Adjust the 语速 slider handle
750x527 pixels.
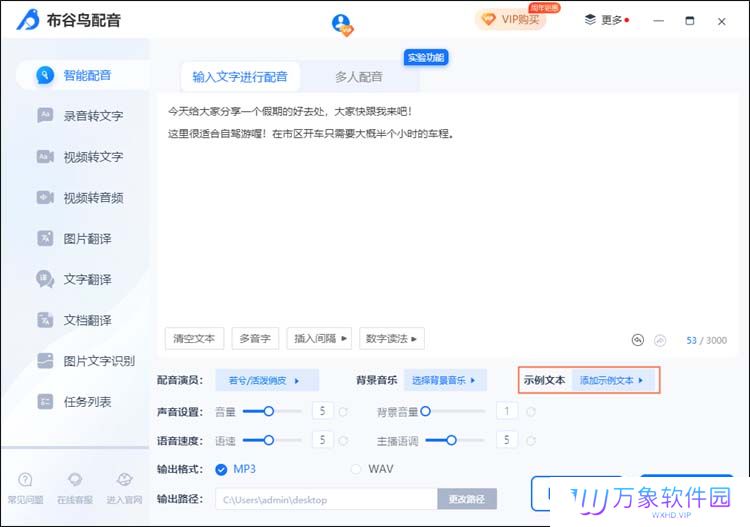[x=269, y=440]
